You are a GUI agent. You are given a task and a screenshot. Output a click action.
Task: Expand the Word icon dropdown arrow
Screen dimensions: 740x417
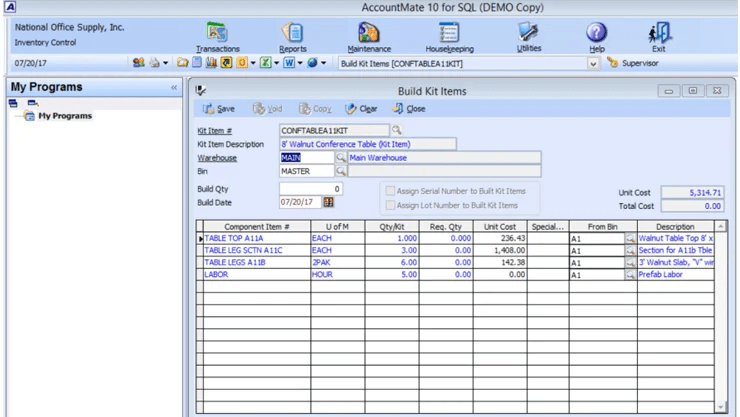coord(300,63)
